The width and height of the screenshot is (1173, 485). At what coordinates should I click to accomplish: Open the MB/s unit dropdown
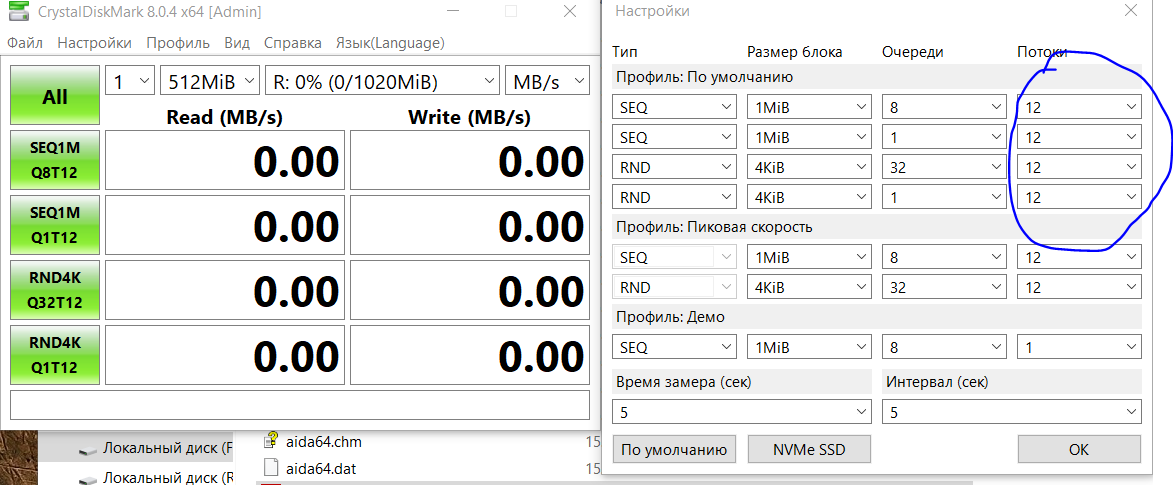(x=547, y=82)
